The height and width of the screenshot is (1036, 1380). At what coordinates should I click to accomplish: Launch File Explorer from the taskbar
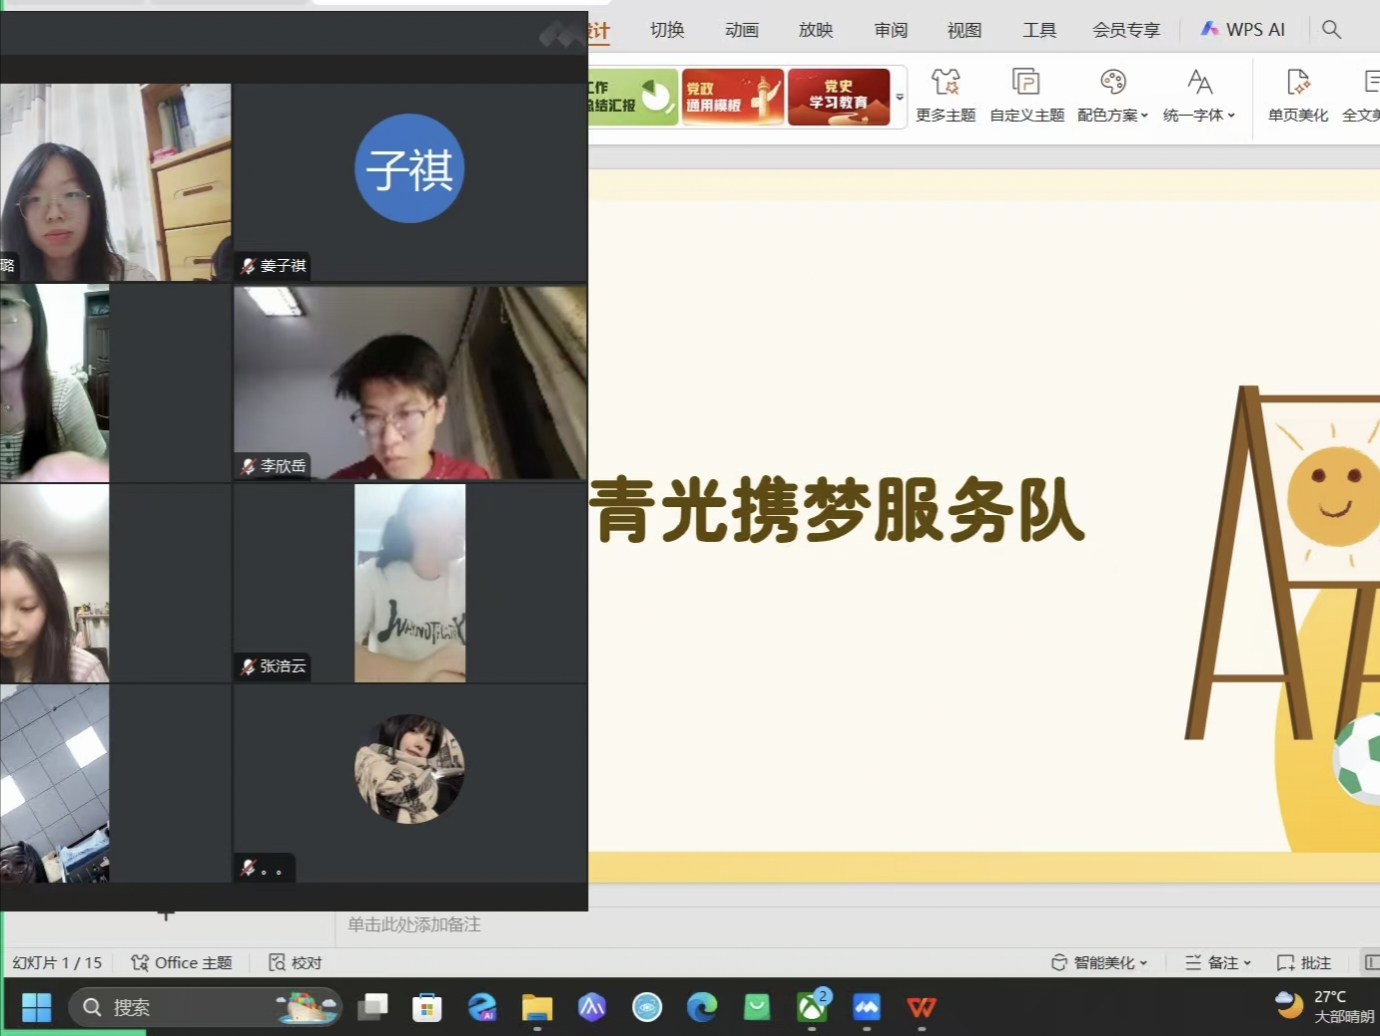(x=537, y=1007)
